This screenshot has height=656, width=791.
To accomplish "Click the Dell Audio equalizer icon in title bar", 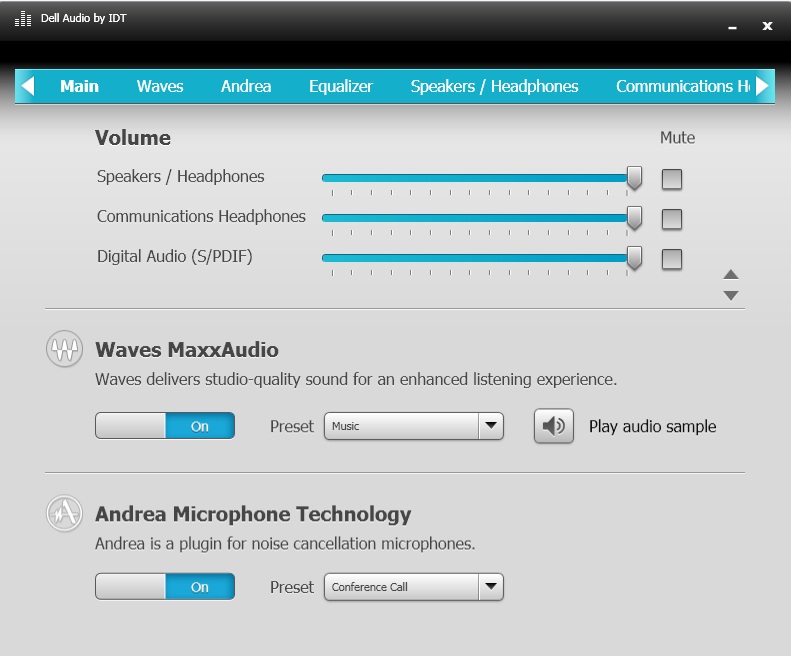I will 23,19.
